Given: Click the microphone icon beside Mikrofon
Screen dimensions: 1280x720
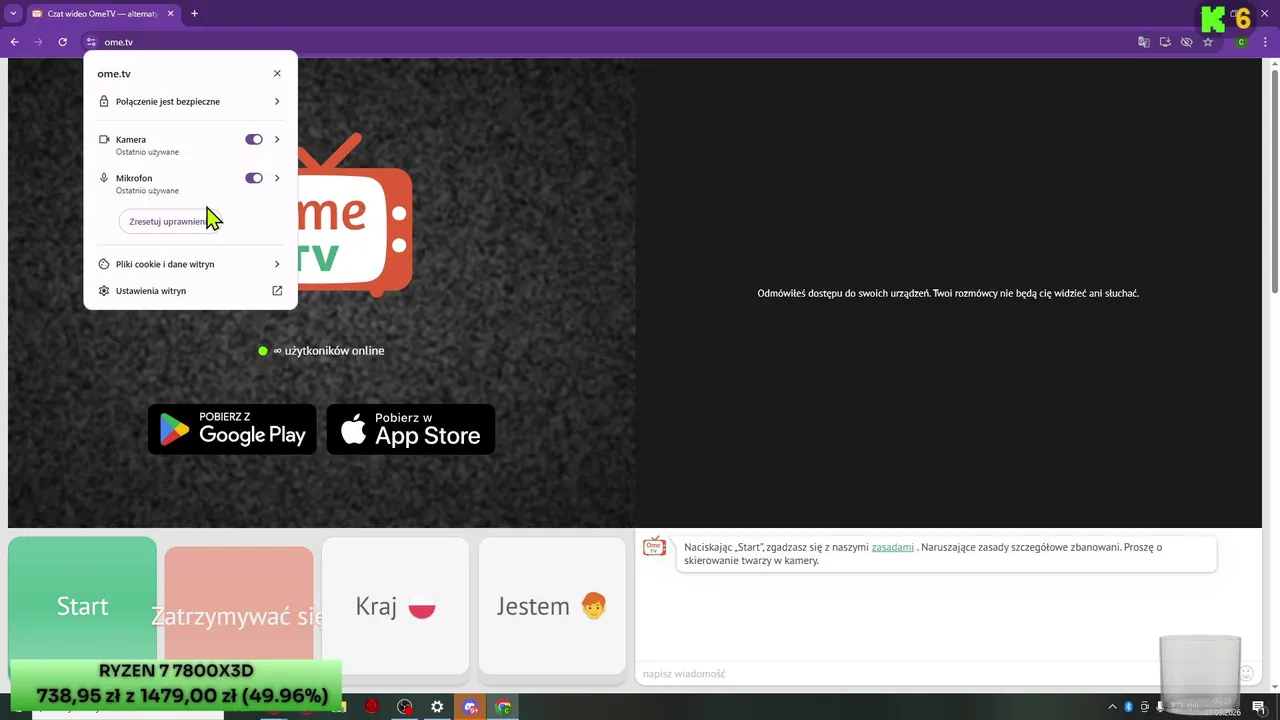Looking at the screenshot, I should tap(104, 178).
